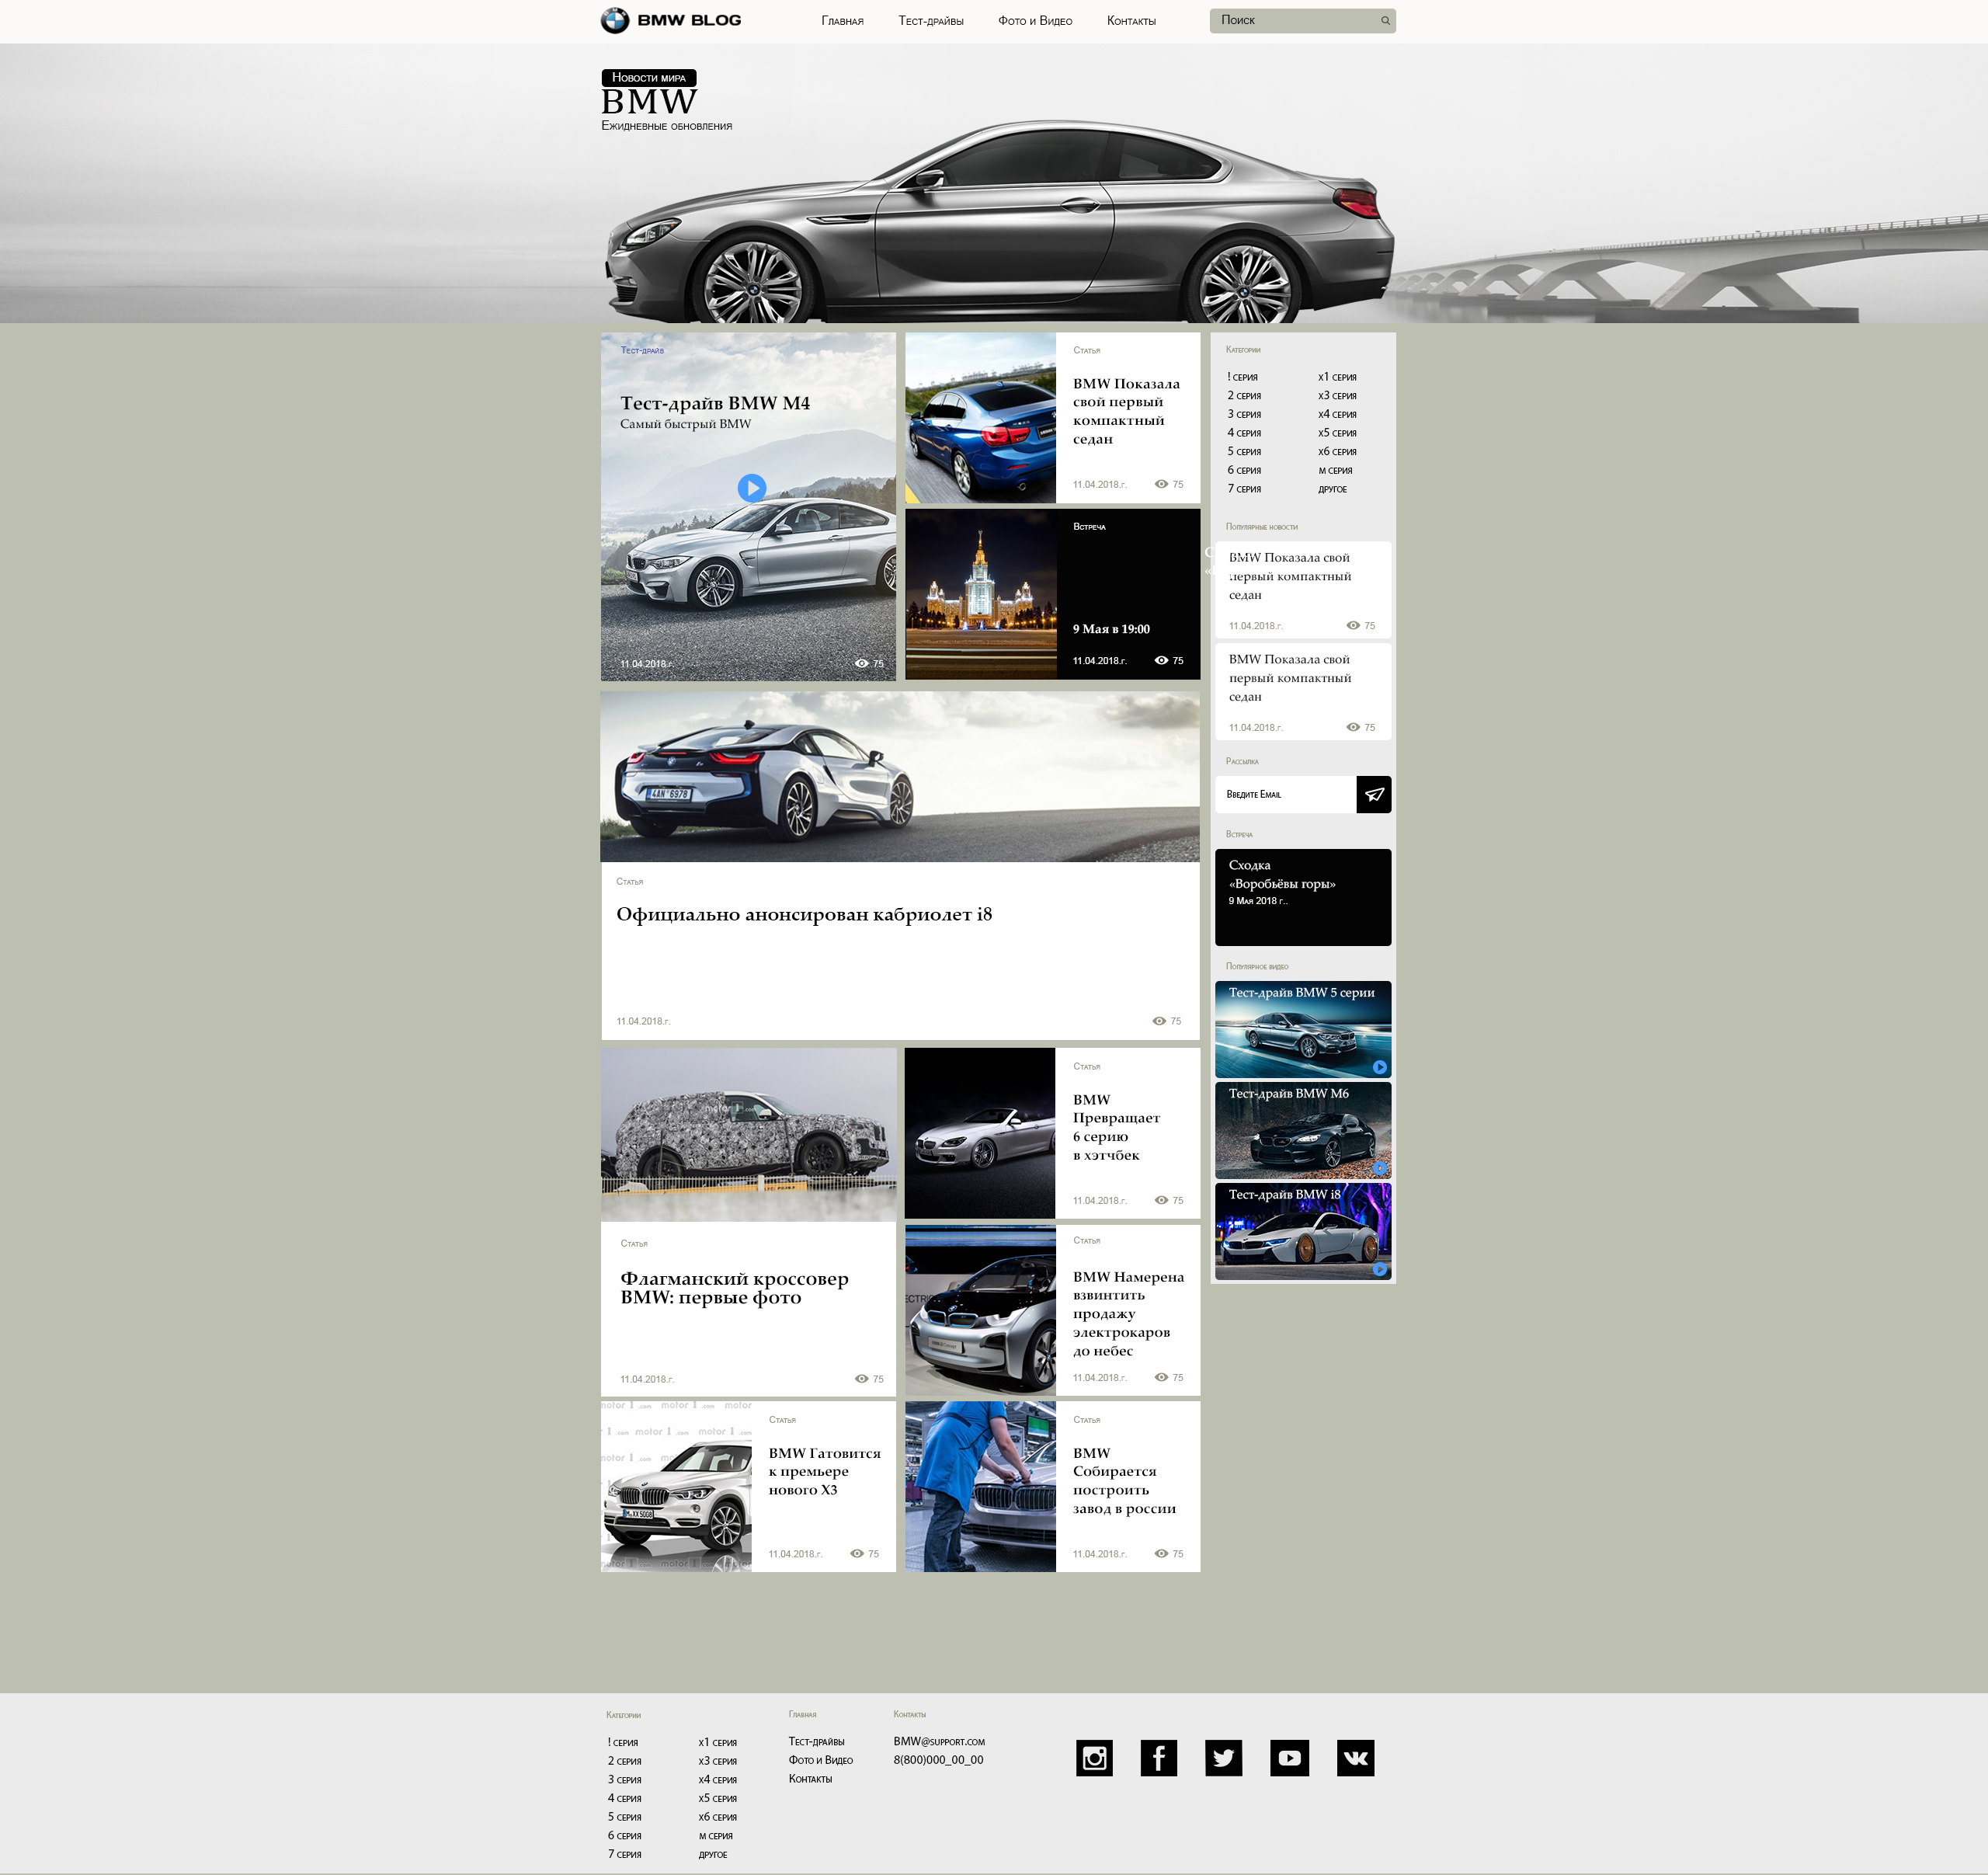
Task: Play the BMW i8 test-drive video
Action: click(1380, 1270)
